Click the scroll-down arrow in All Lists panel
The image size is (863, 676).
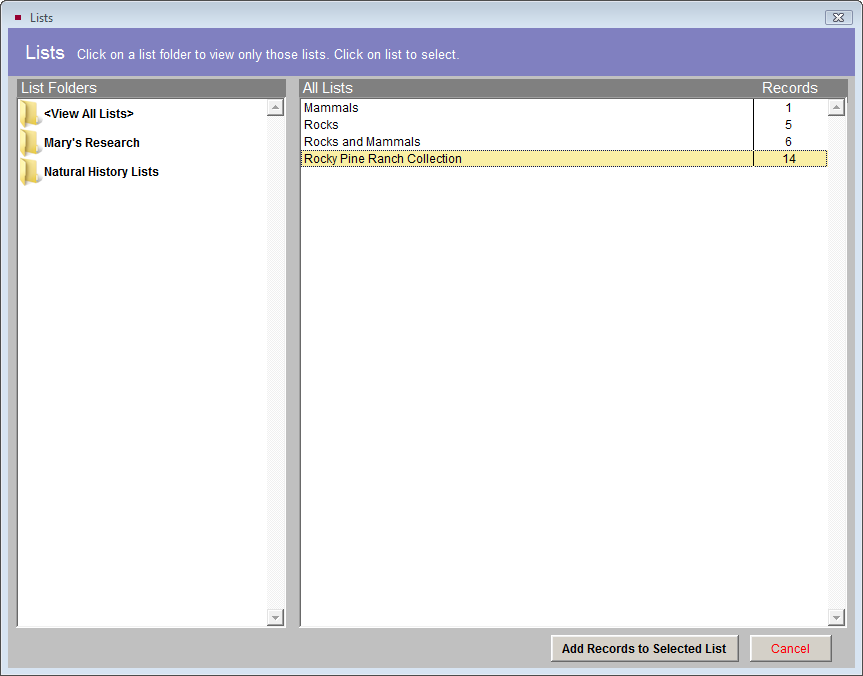(x=837, y=617)
